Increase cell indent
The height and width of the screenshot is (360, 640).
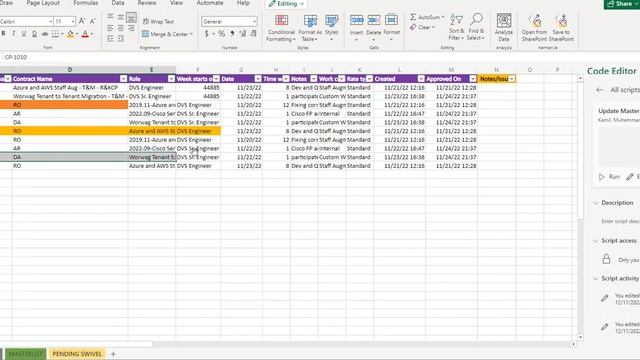pyautogui.click(x=121, y=38)
